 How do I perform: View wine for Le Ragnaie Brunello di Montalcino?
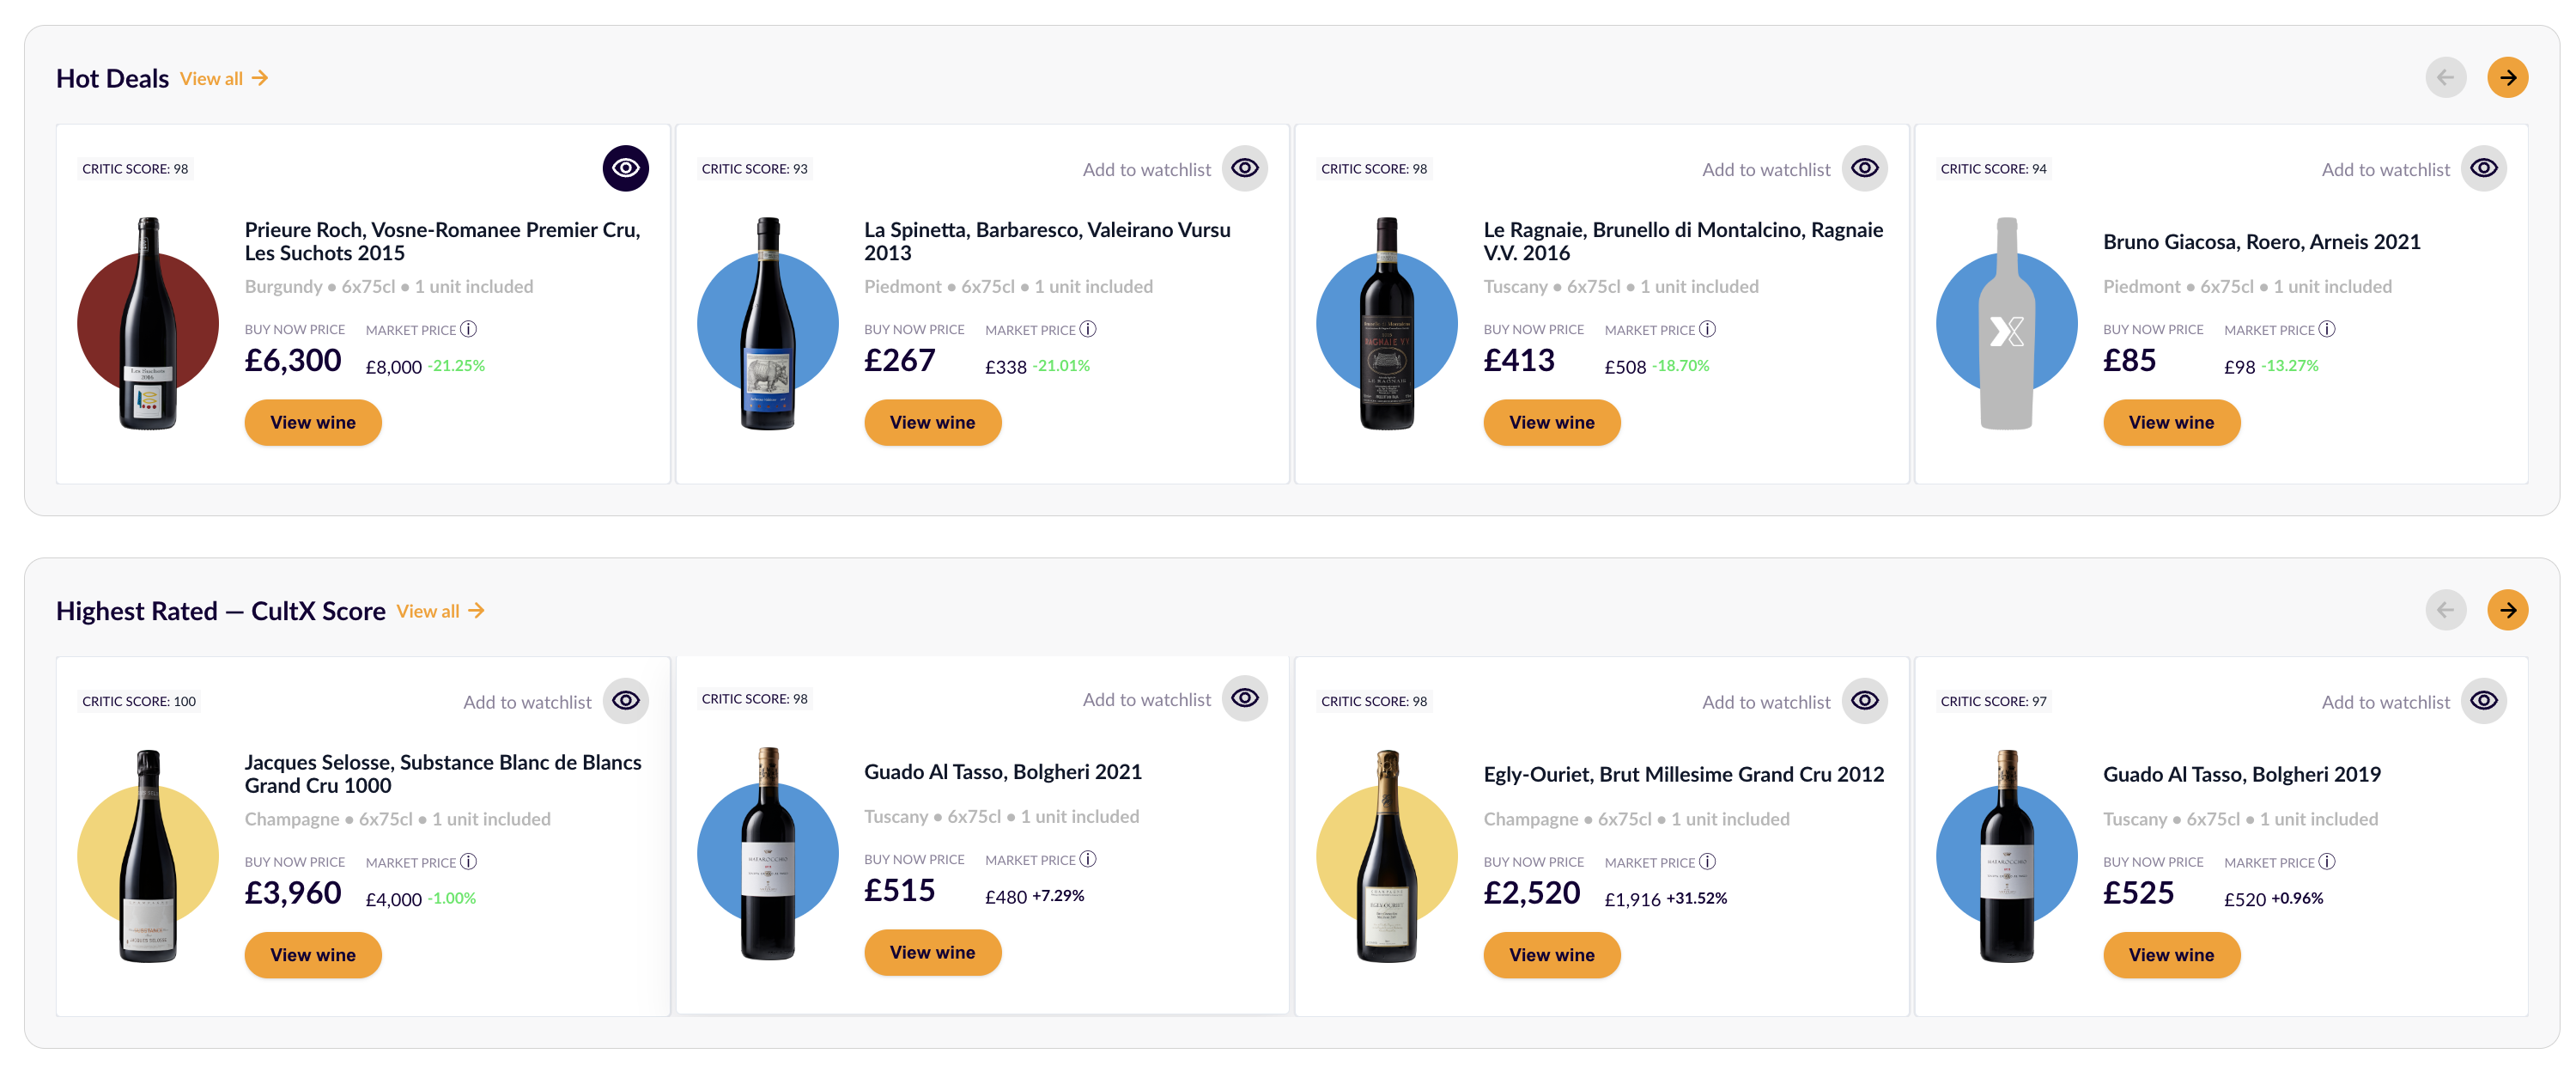click(x=1551, y=422)
